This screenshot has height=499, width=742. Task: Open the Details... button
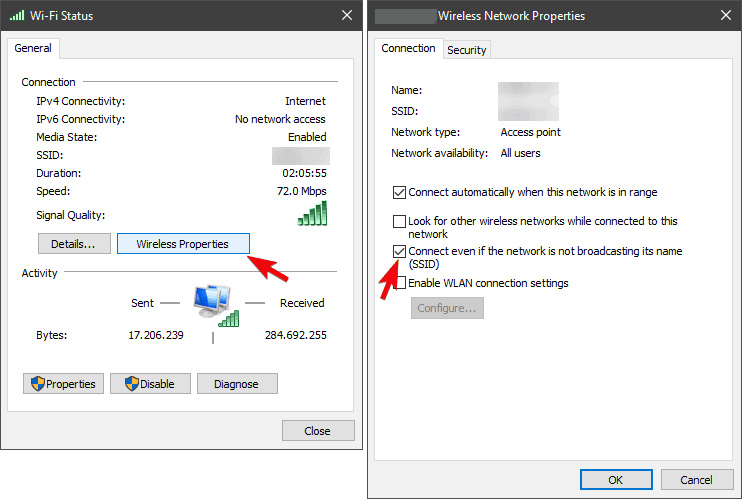(x=74, y=244)
